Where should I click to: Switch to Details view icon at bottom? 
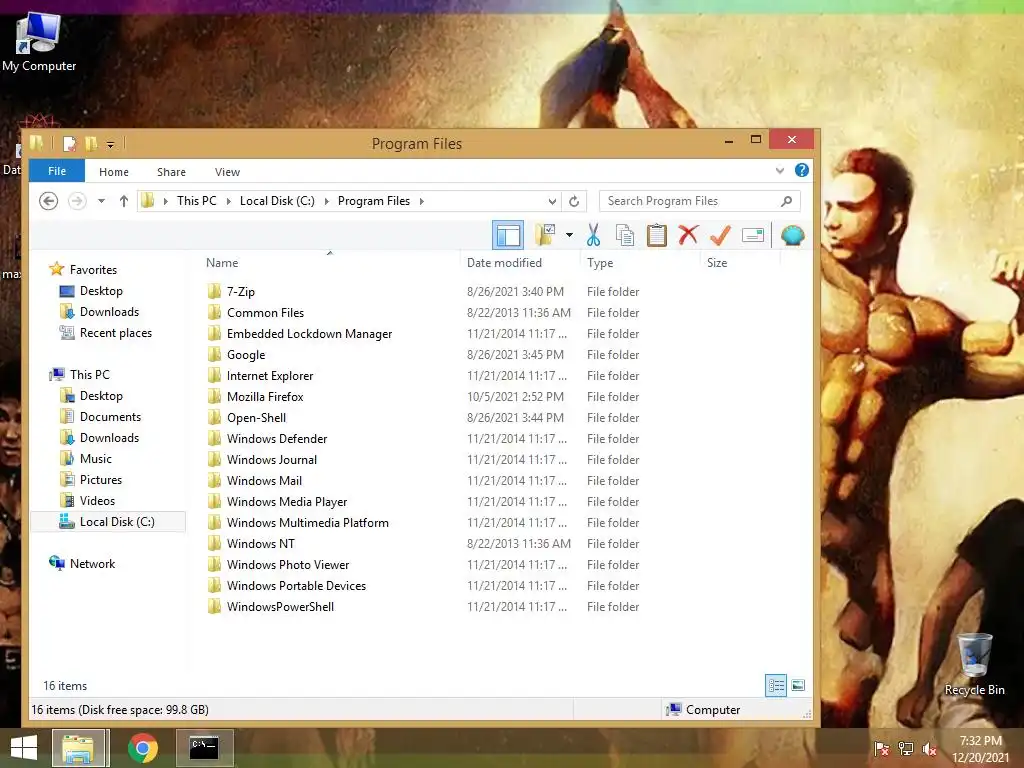pyautogui.click(x=776, y=686)
